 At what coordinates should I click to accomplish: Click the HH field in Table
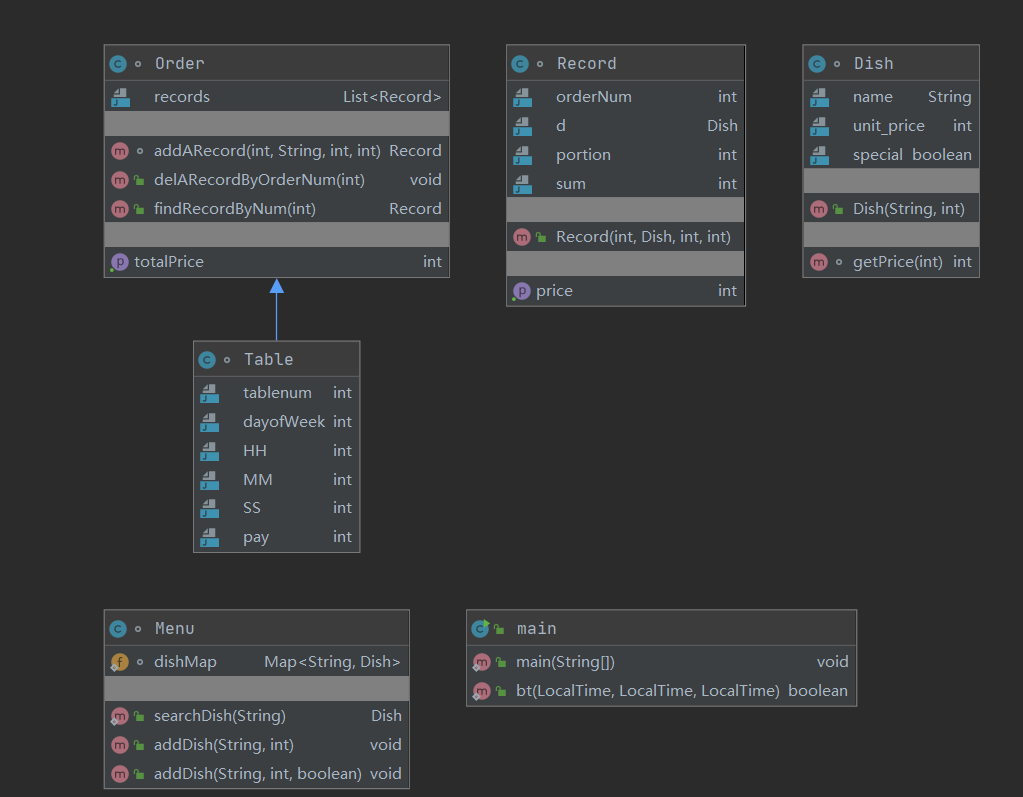pyautogui.click(x=277, y=451)
